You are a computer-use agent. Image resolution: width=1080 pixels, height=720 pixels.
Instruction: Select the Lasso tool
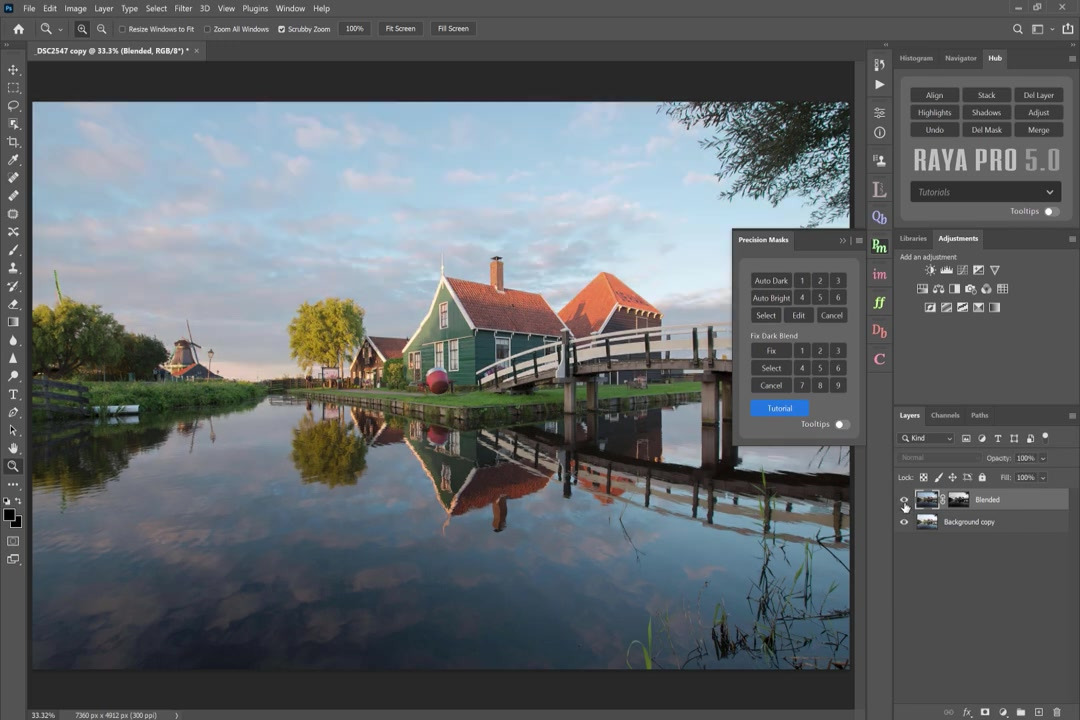13,106
